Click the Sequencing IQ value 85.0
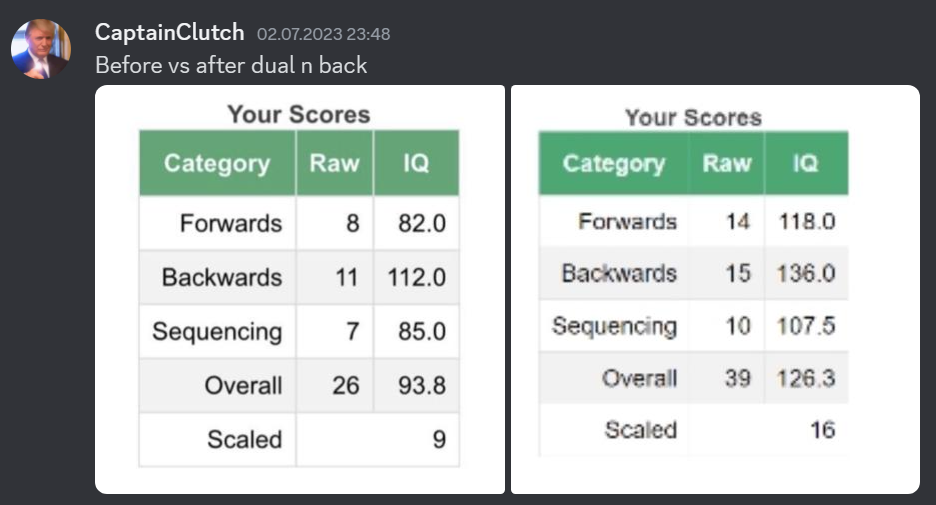936x505 pixels. pyautogui.click(x=422, y=331)
